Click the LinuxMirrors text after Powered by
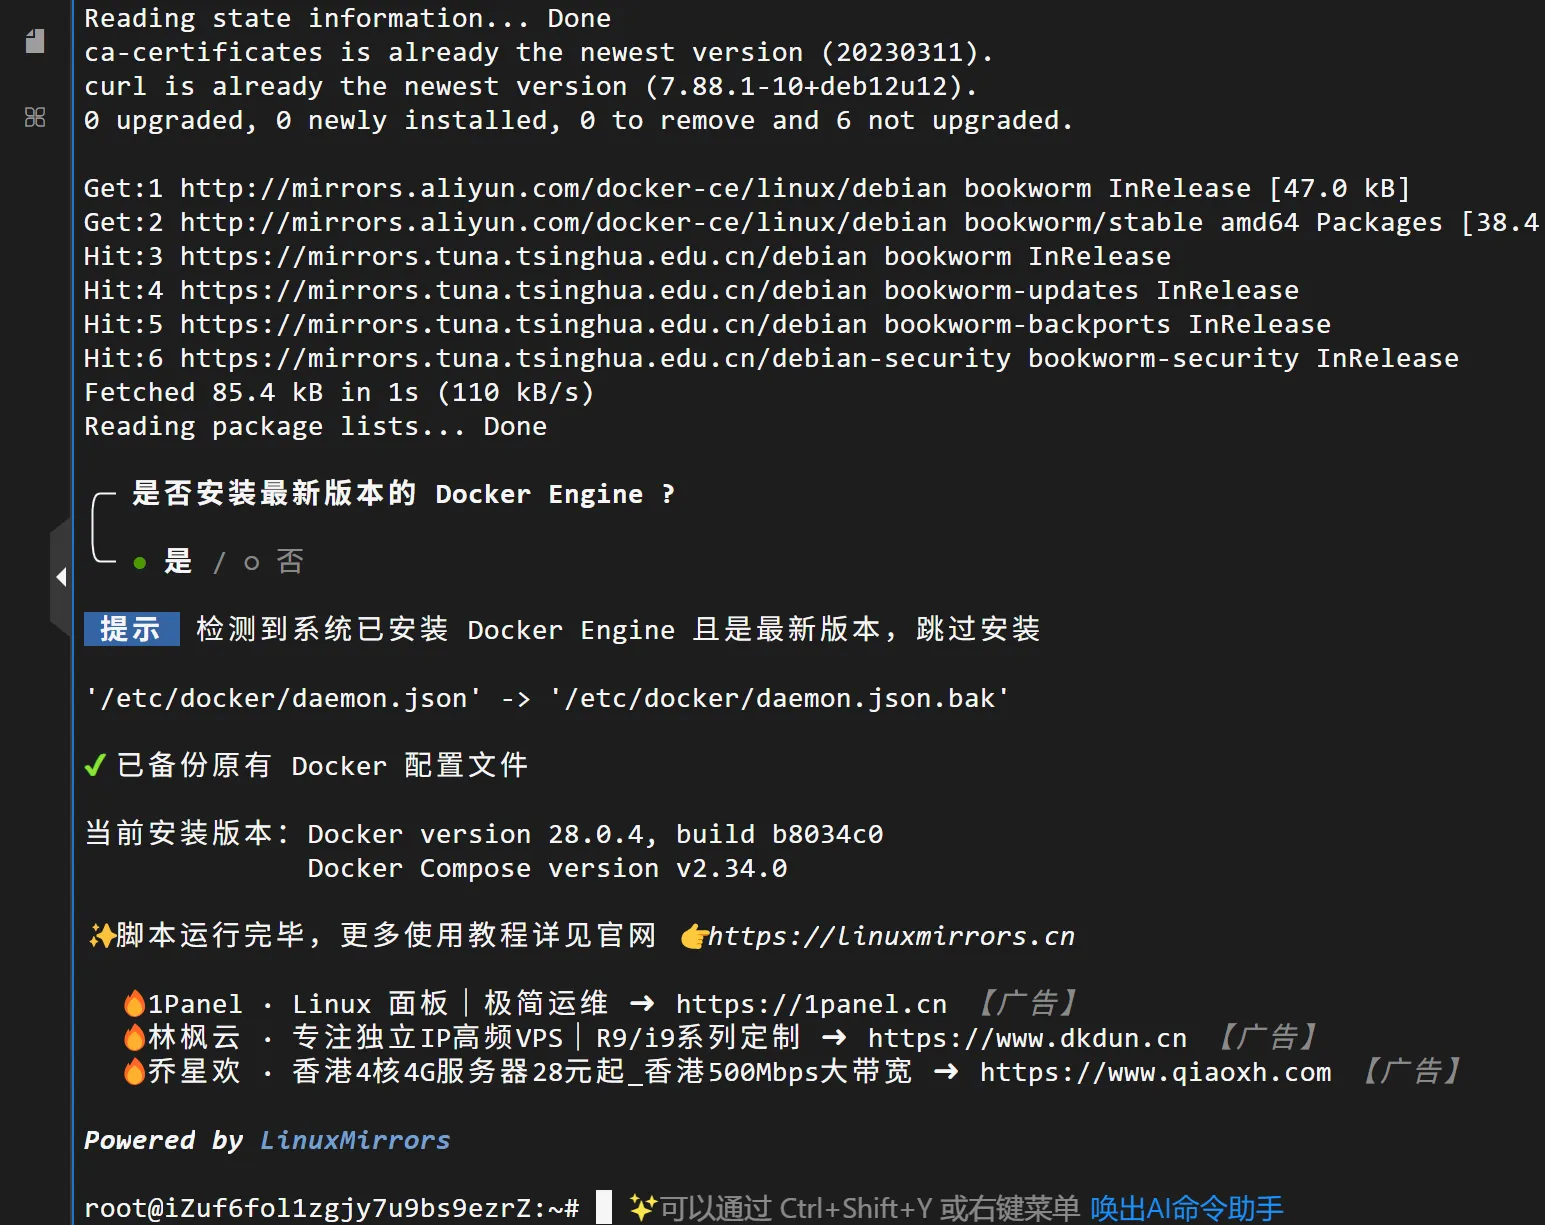 (355, 1140)
